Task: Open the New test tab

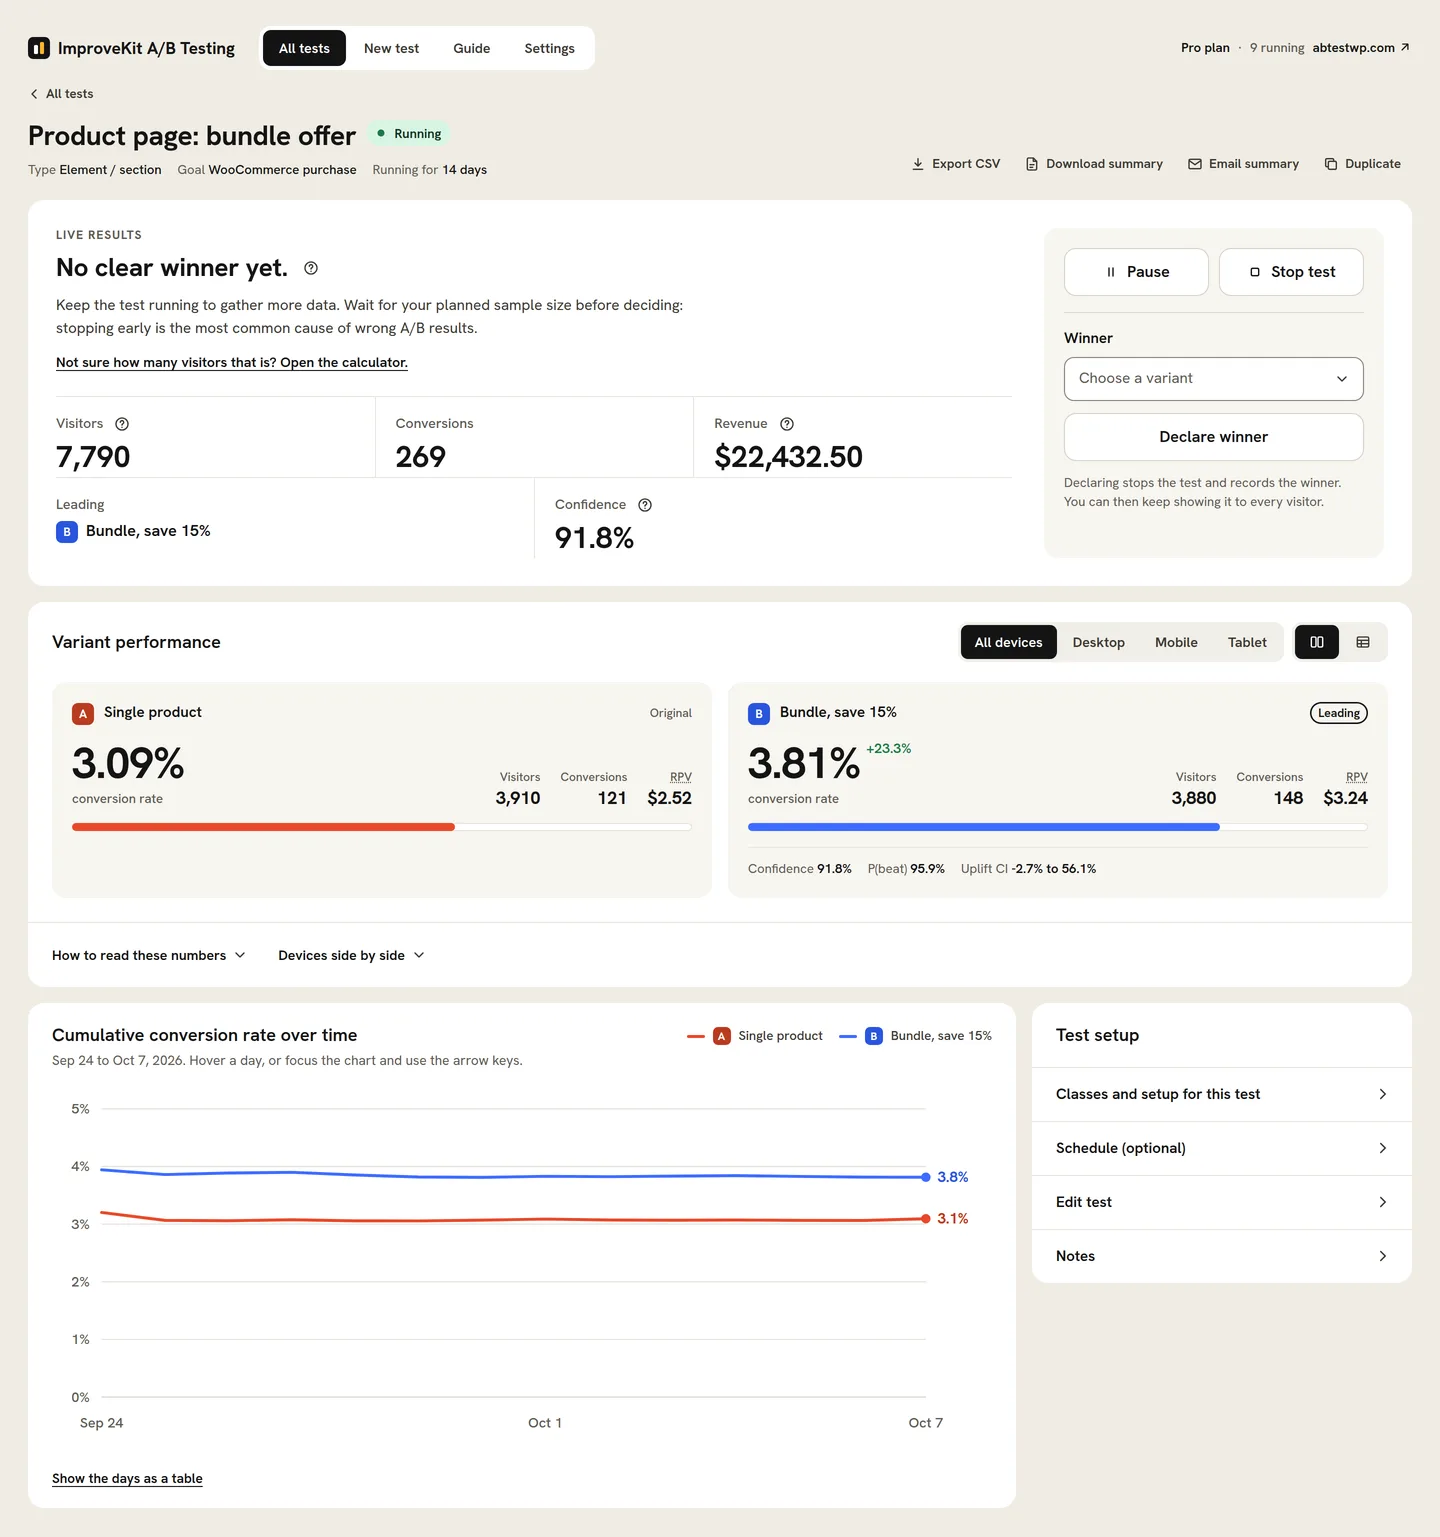Action: pyautogui.click(x=391, y=48)
